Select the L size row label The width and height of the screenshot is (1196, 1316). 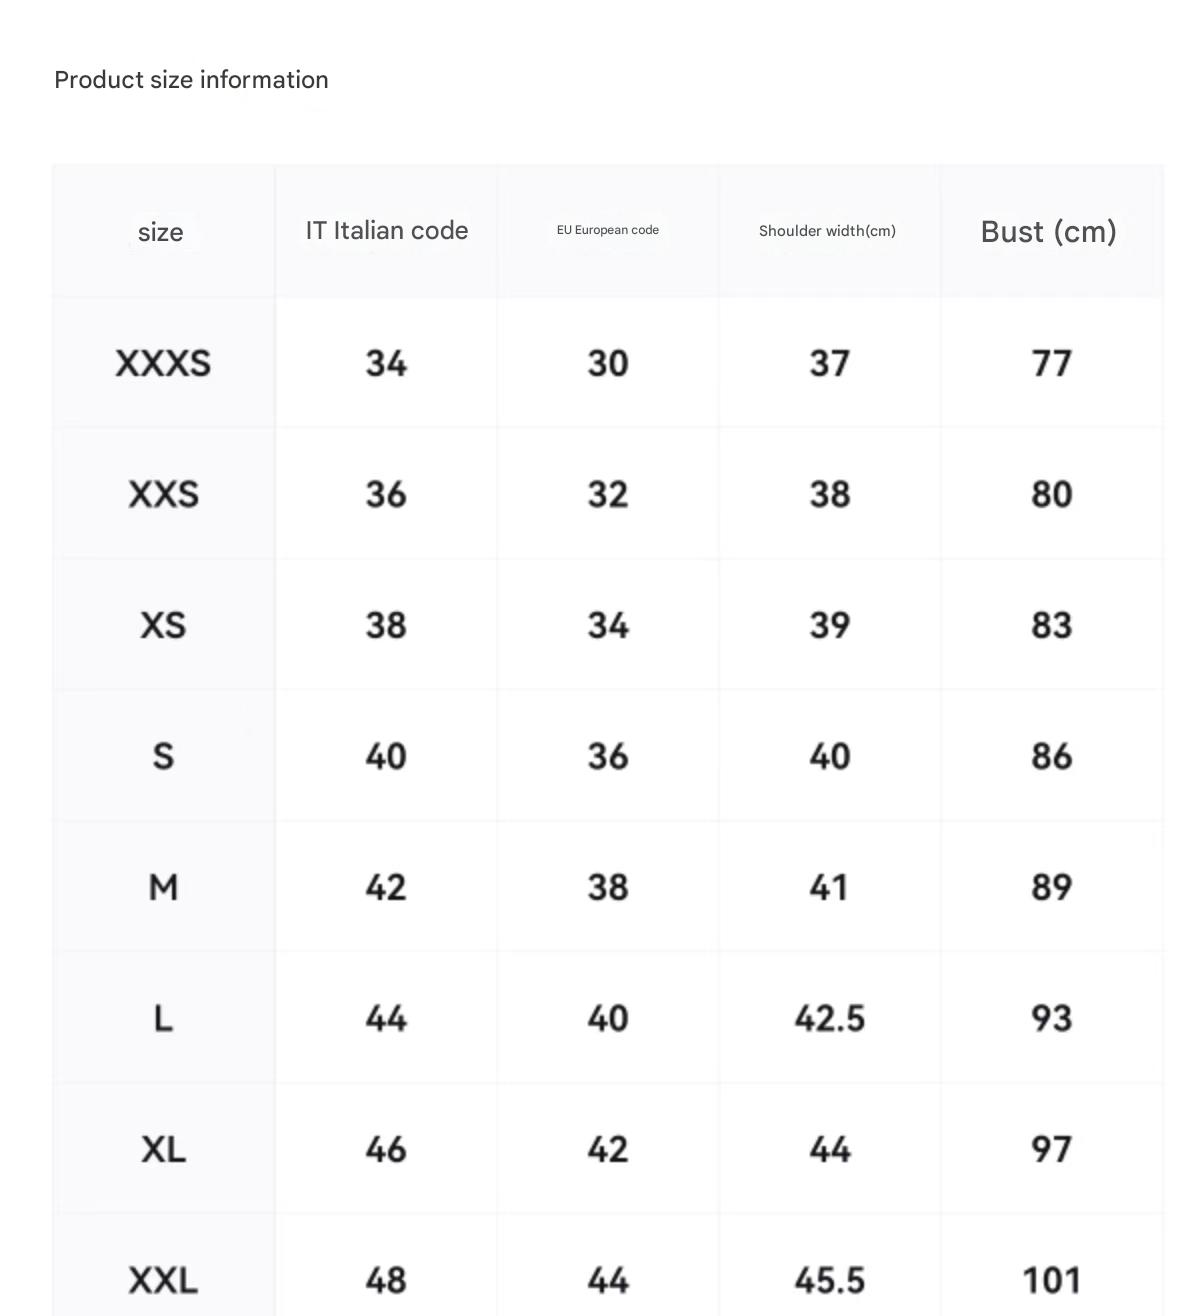click(x=163, y=1018)
